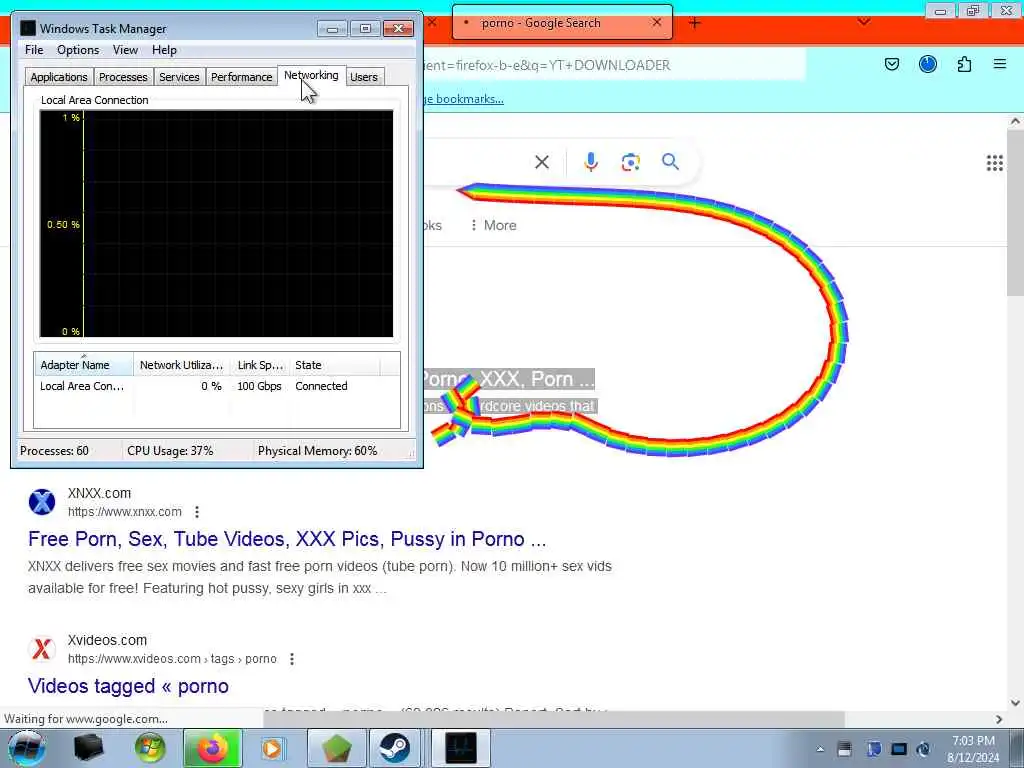Image resolution: width=1024 pixels, height=768 pixels.
Task: Open the media player taskbar icon
Action: pos(272,748)
